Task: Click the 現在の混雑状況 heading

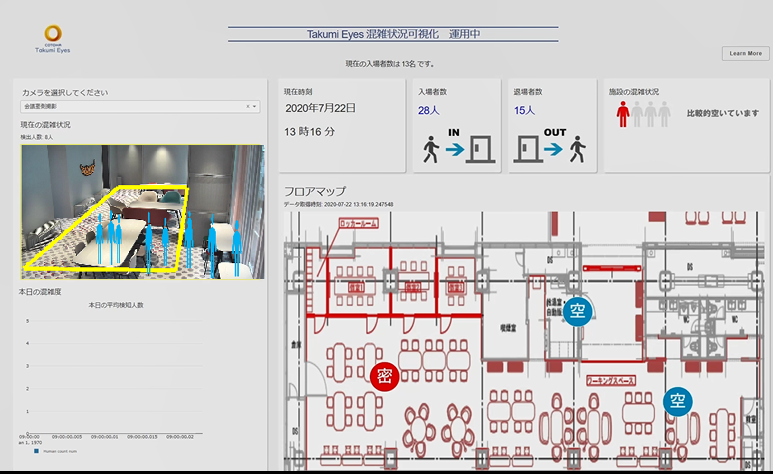Action: 45,125
